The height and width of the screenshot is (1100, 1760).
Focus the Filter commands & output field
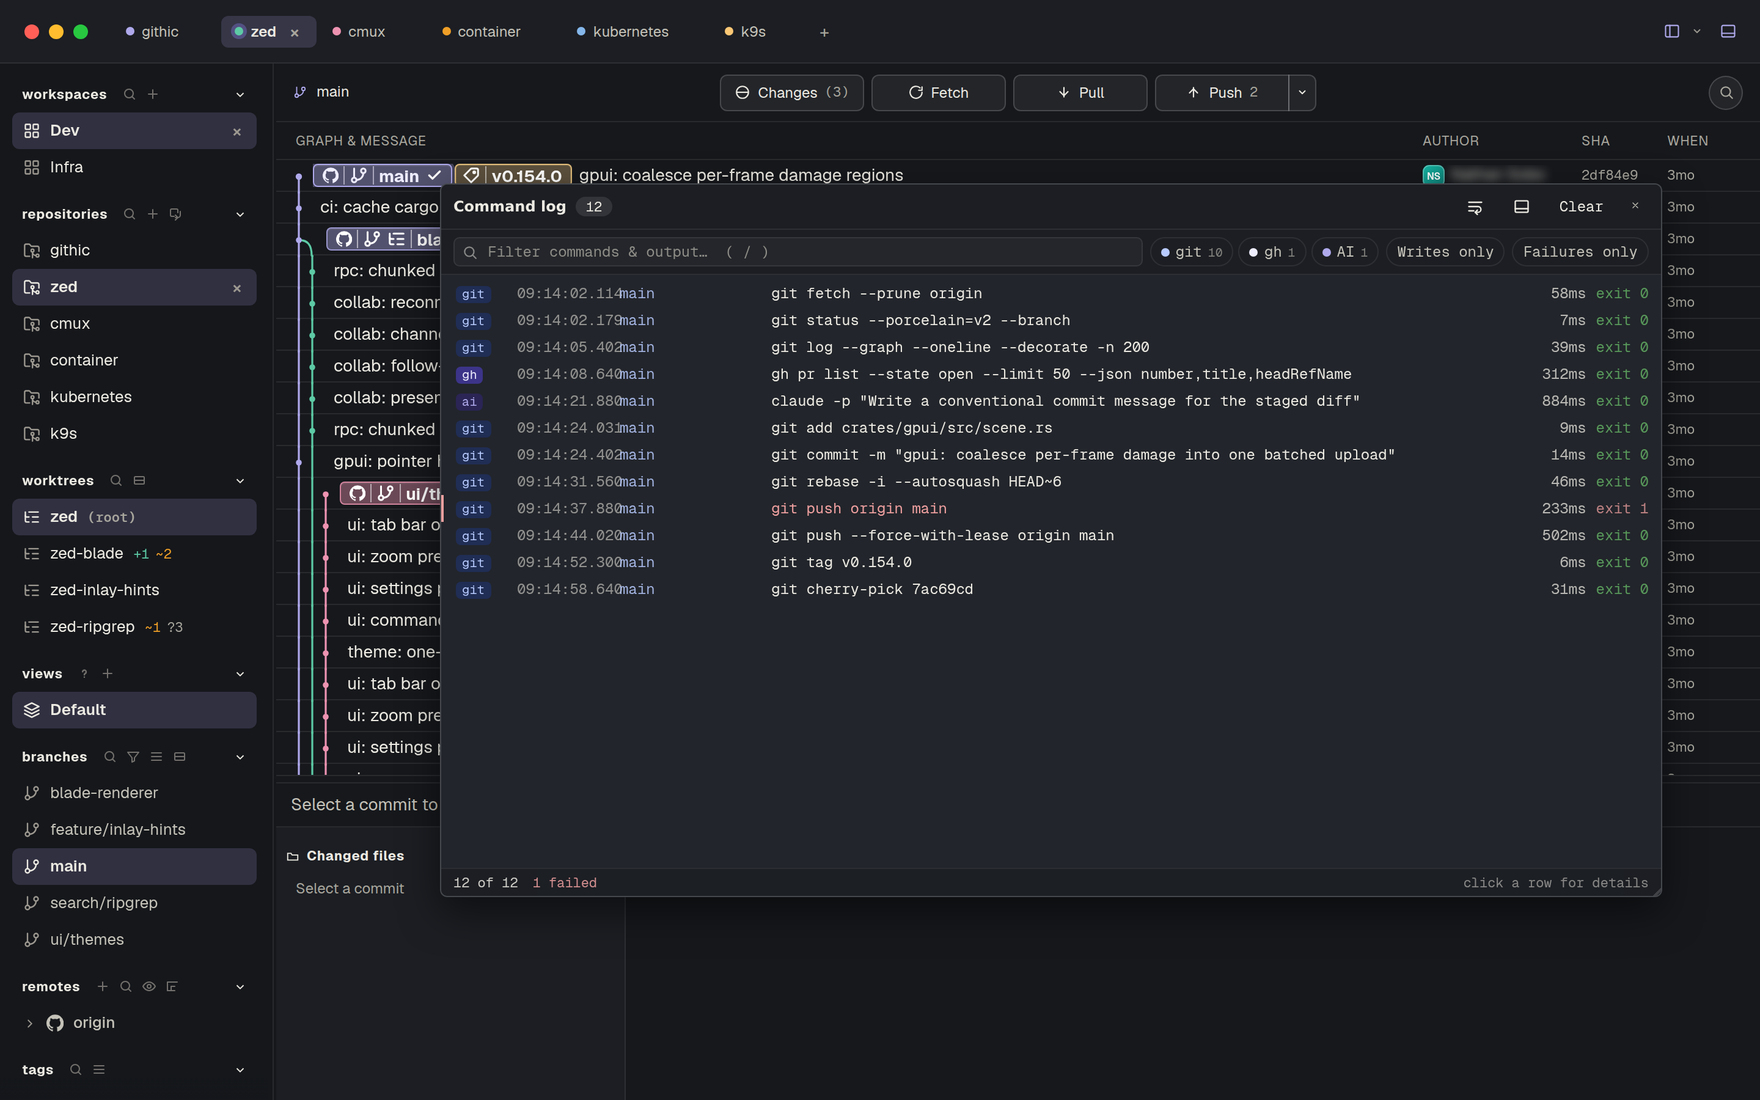tap(798, 252)
